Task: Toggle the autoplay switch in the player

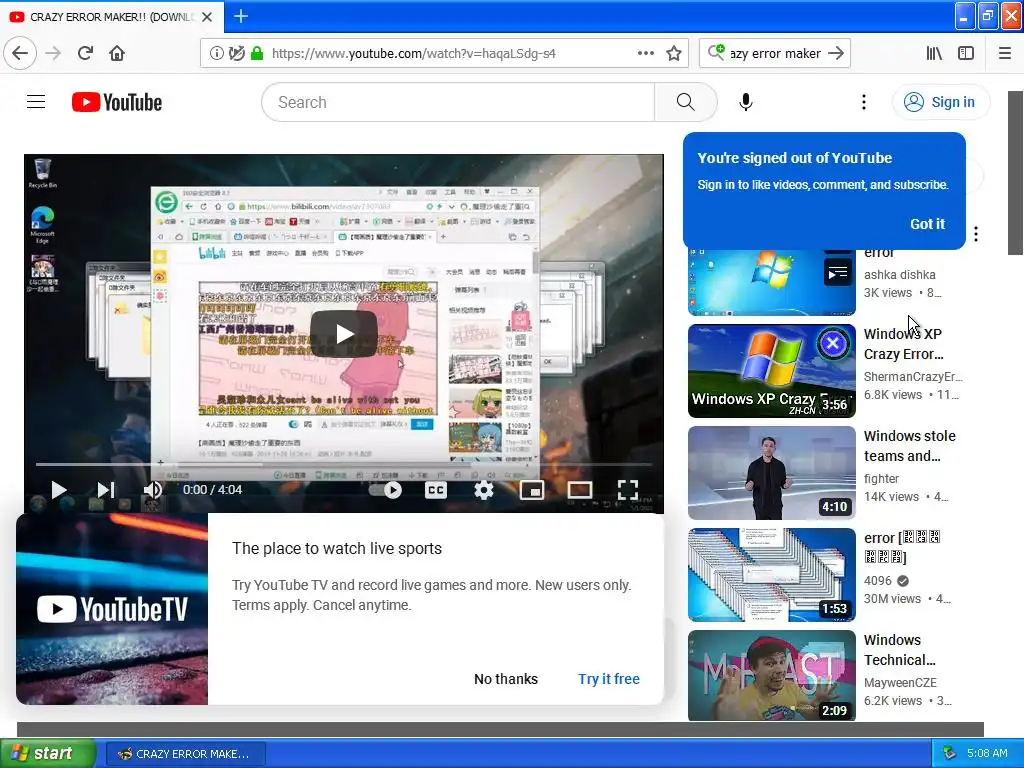Action: [x=385, y=490]
